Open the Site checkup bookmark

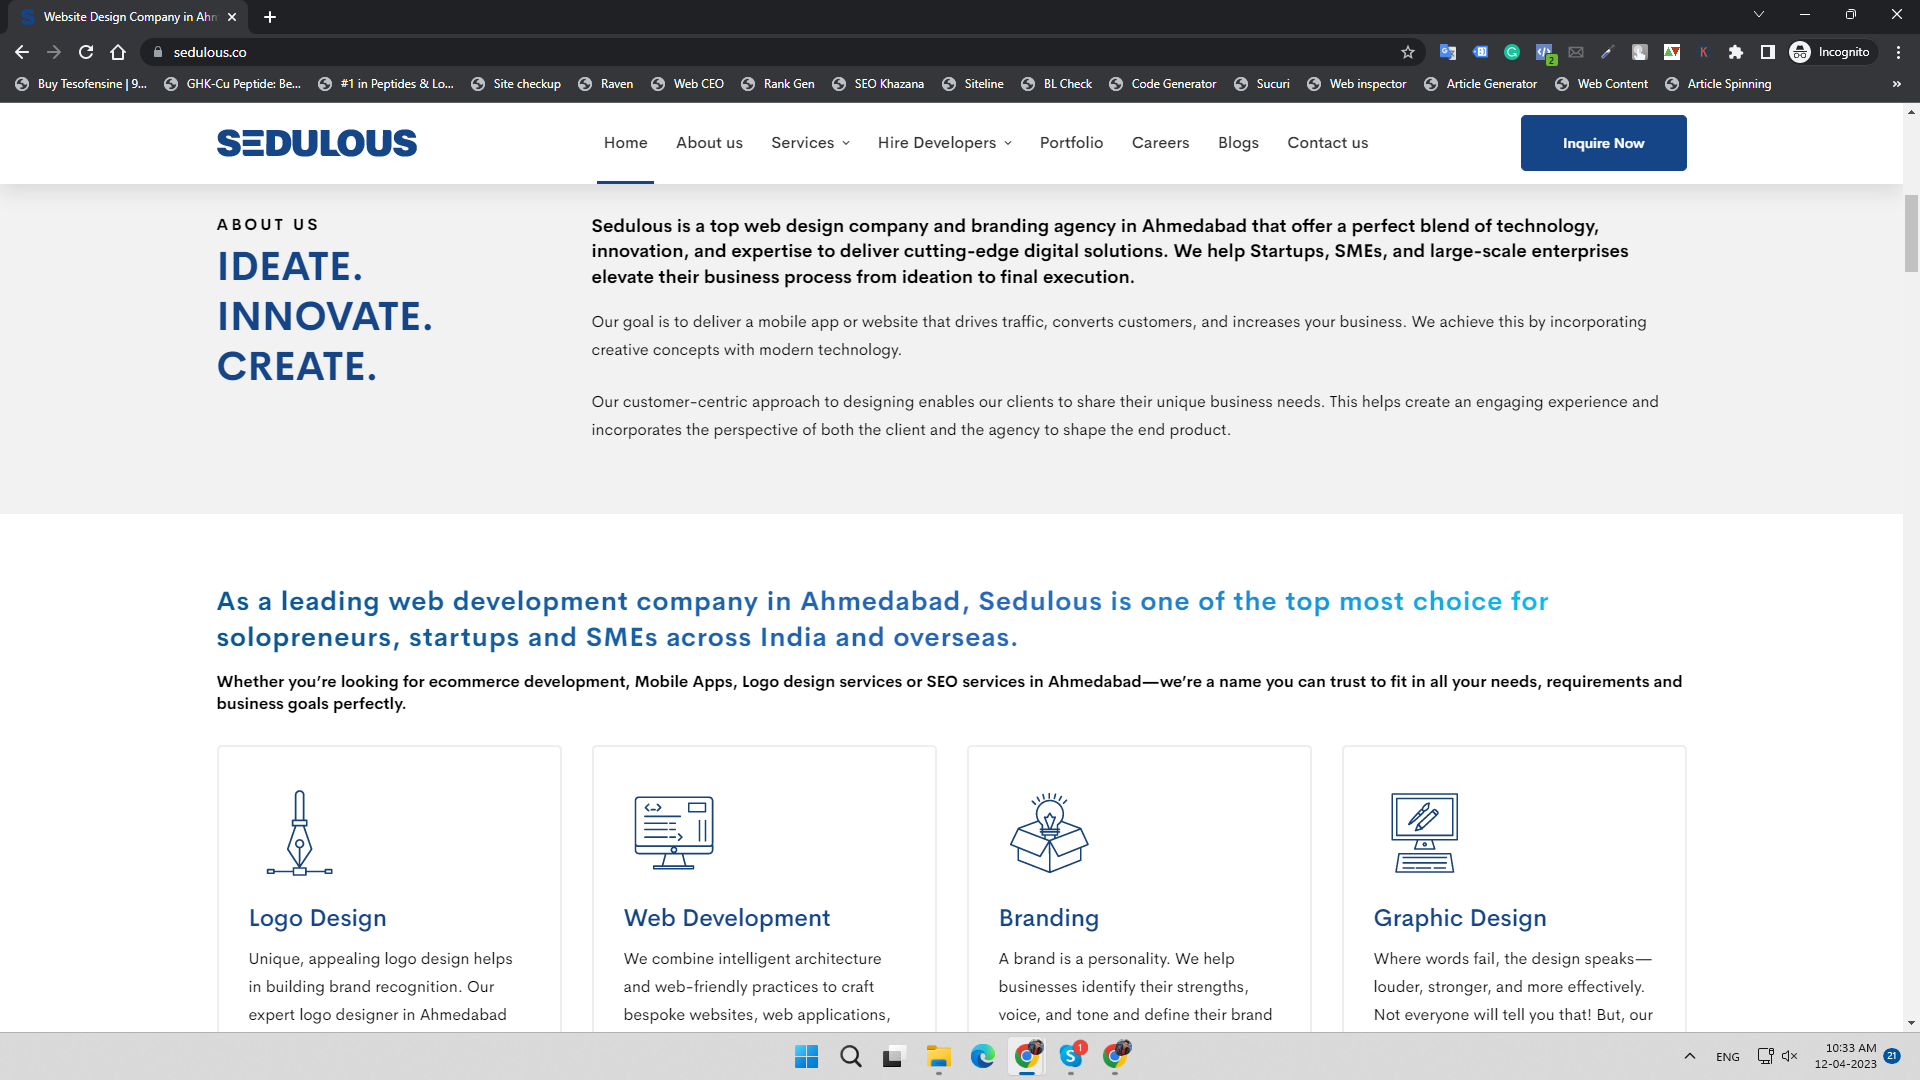coord(516,84)
